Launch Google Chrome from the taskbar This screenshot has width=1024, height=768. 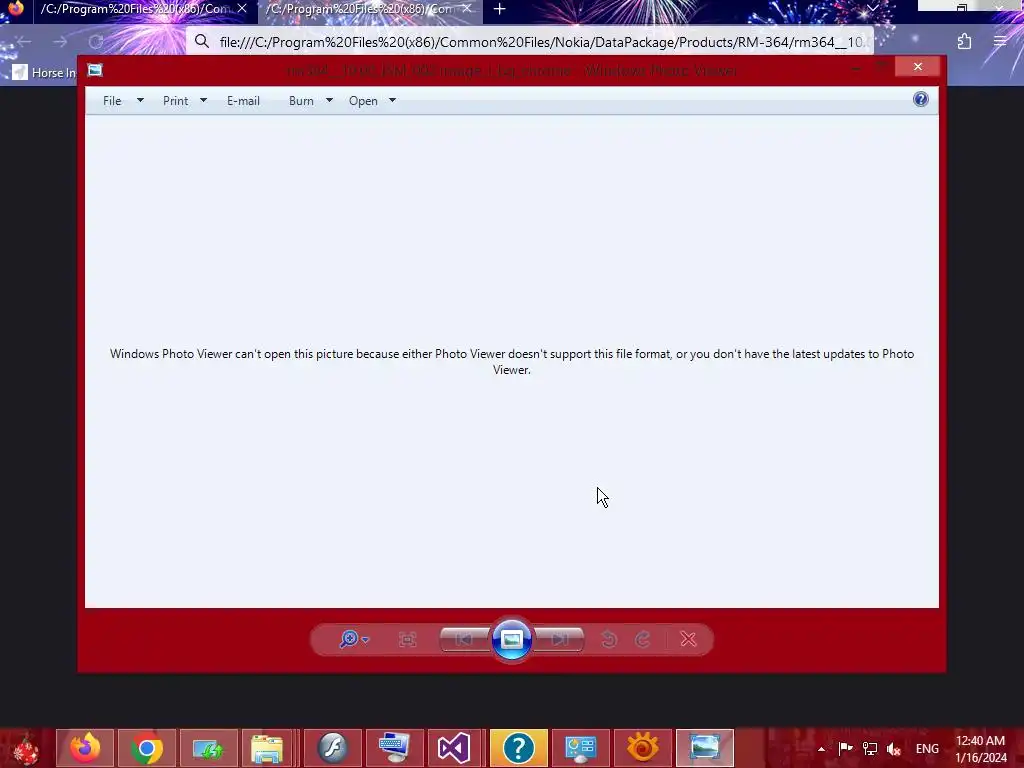click(147, 748)
